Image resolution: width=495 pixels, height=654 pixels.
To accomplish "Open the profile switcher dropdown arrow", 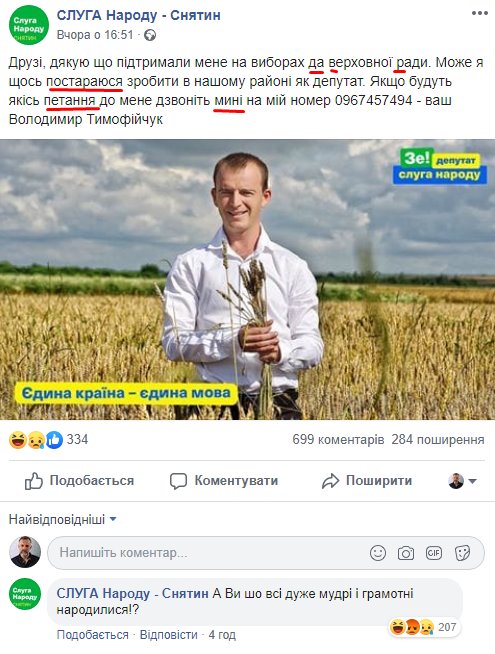I will (x=472, y=481).
